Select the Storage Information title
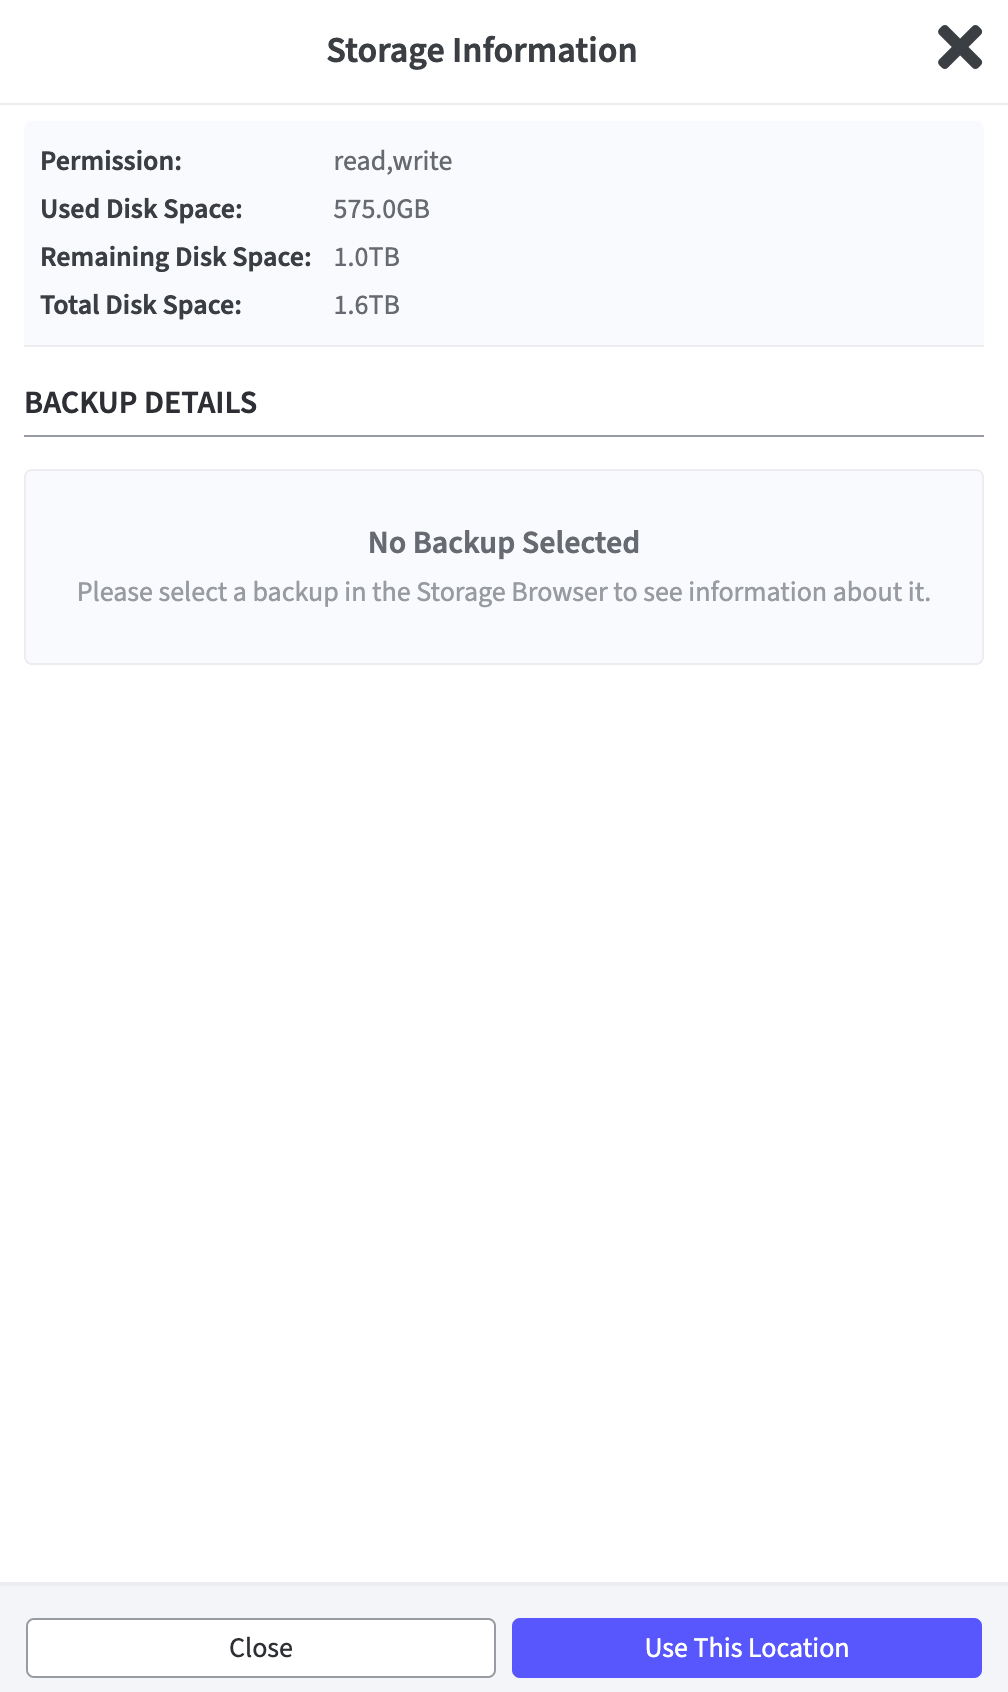This screenshot has height=1692, width=1008. [x=481, y=49]
